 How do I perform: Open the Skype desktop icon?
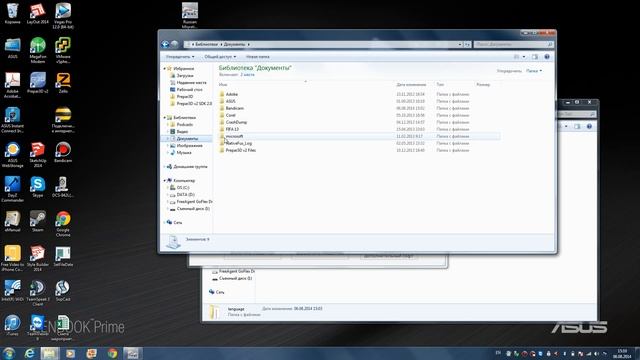point(38,187)
